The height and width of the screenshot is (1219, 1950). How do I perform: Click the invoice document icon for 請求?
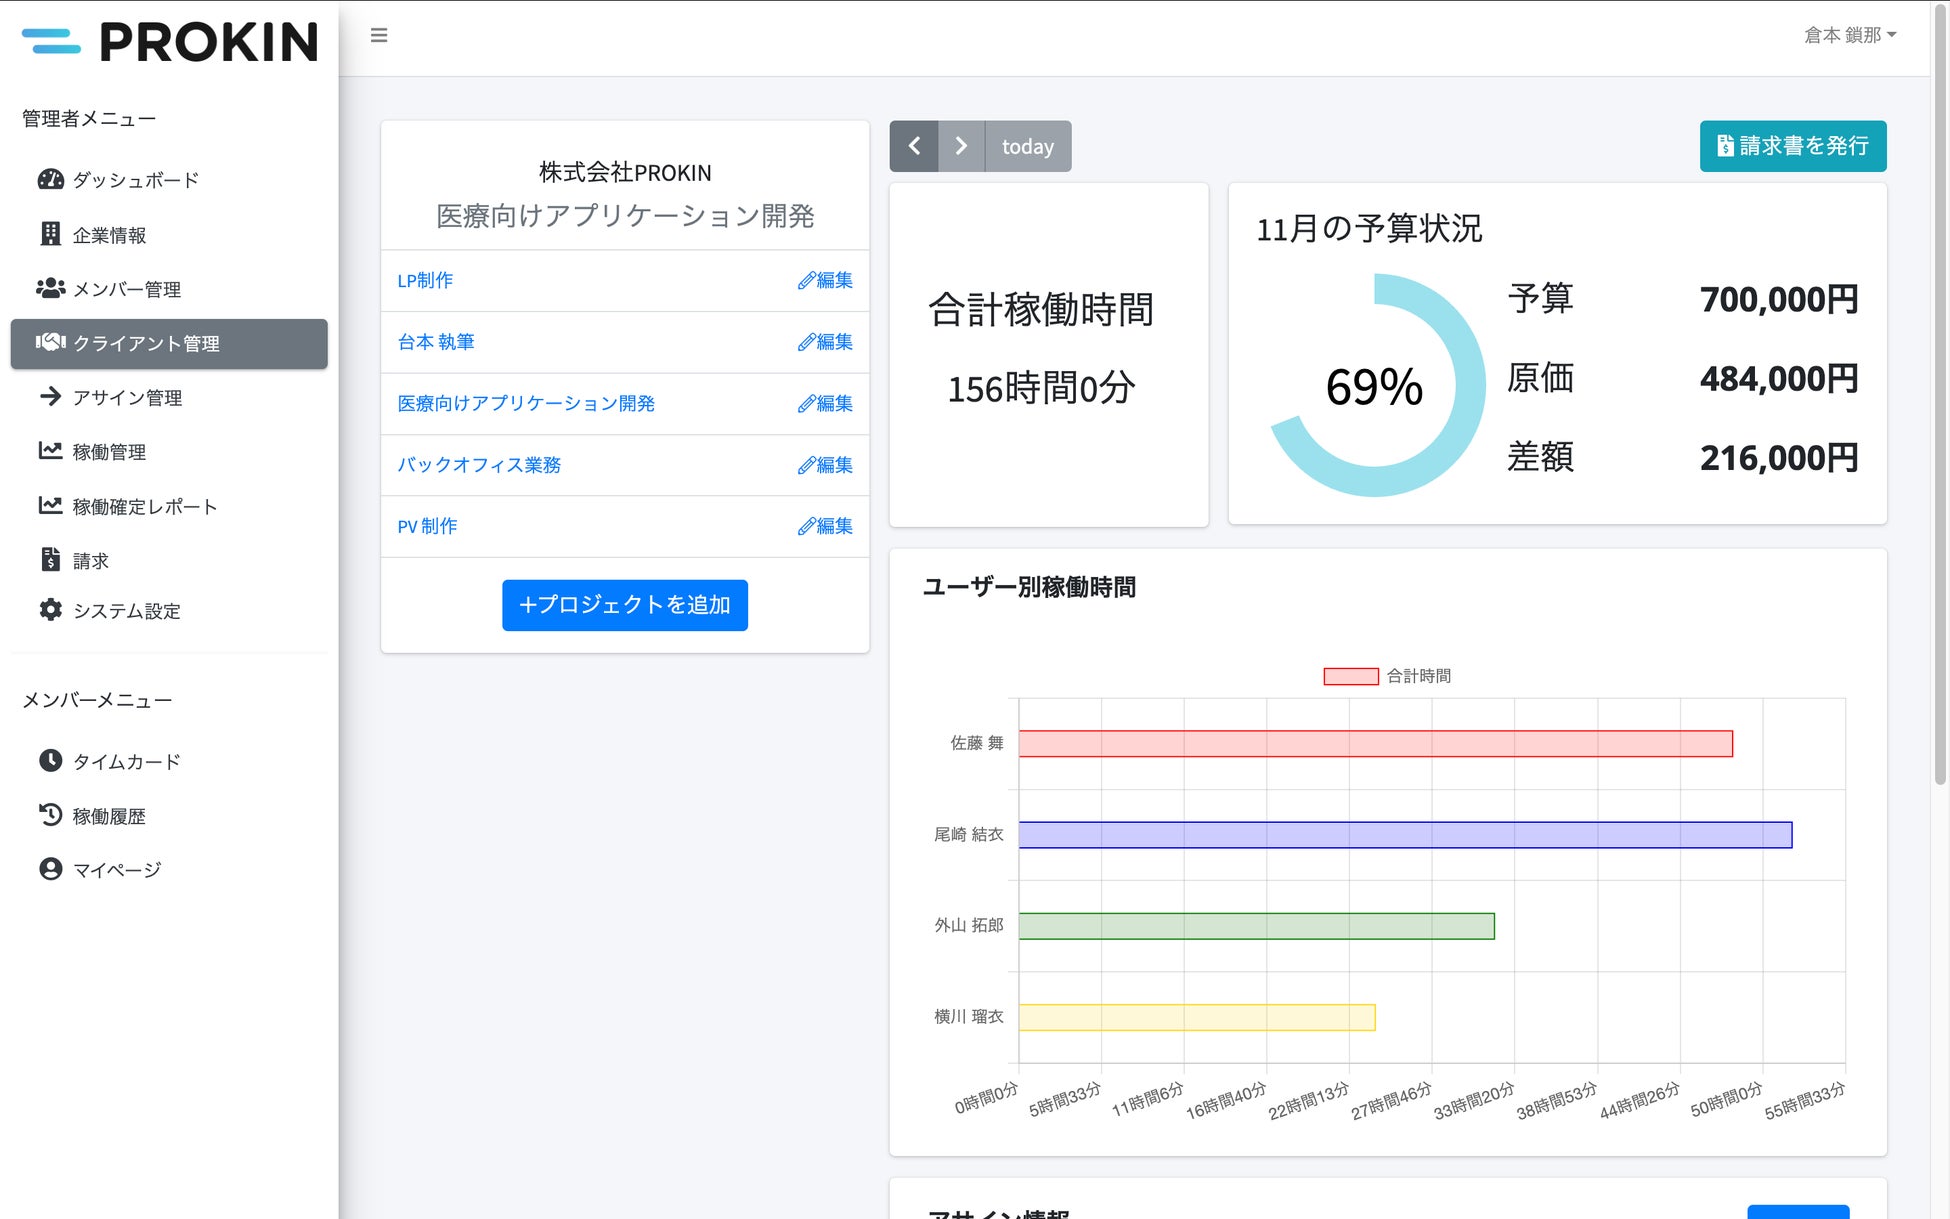click(x=50, y=560)
